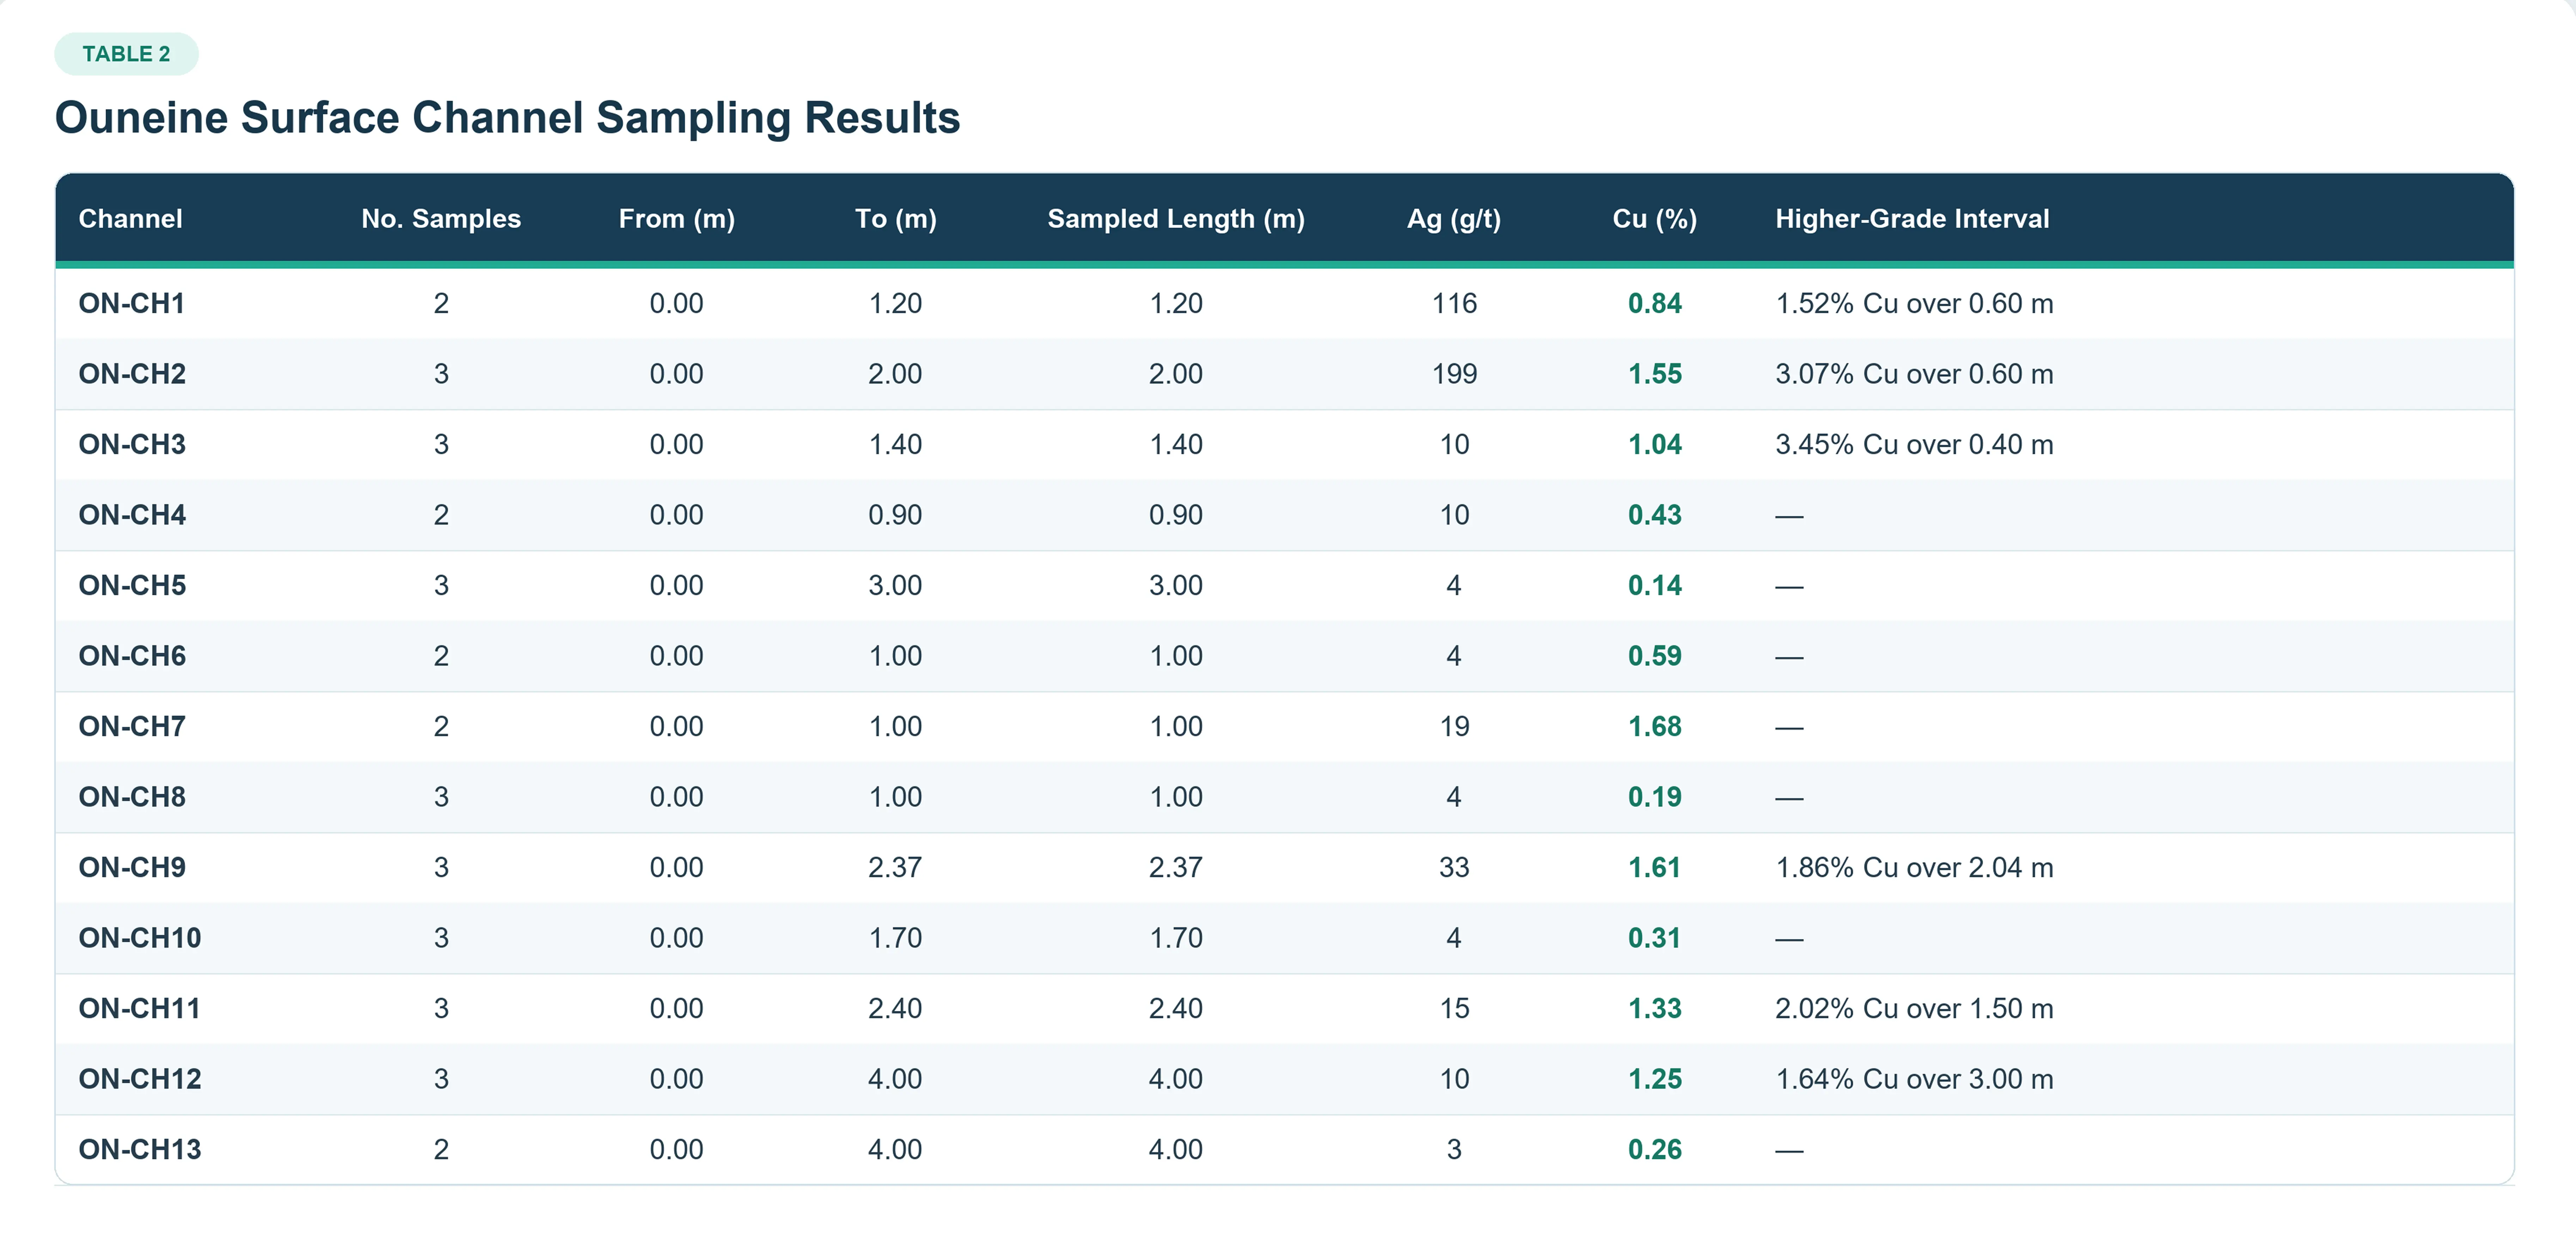Select the ON-CH7 Cu value 1.68
The height and width of the screenshot is (1241, 2576).
coord(1655,727)
